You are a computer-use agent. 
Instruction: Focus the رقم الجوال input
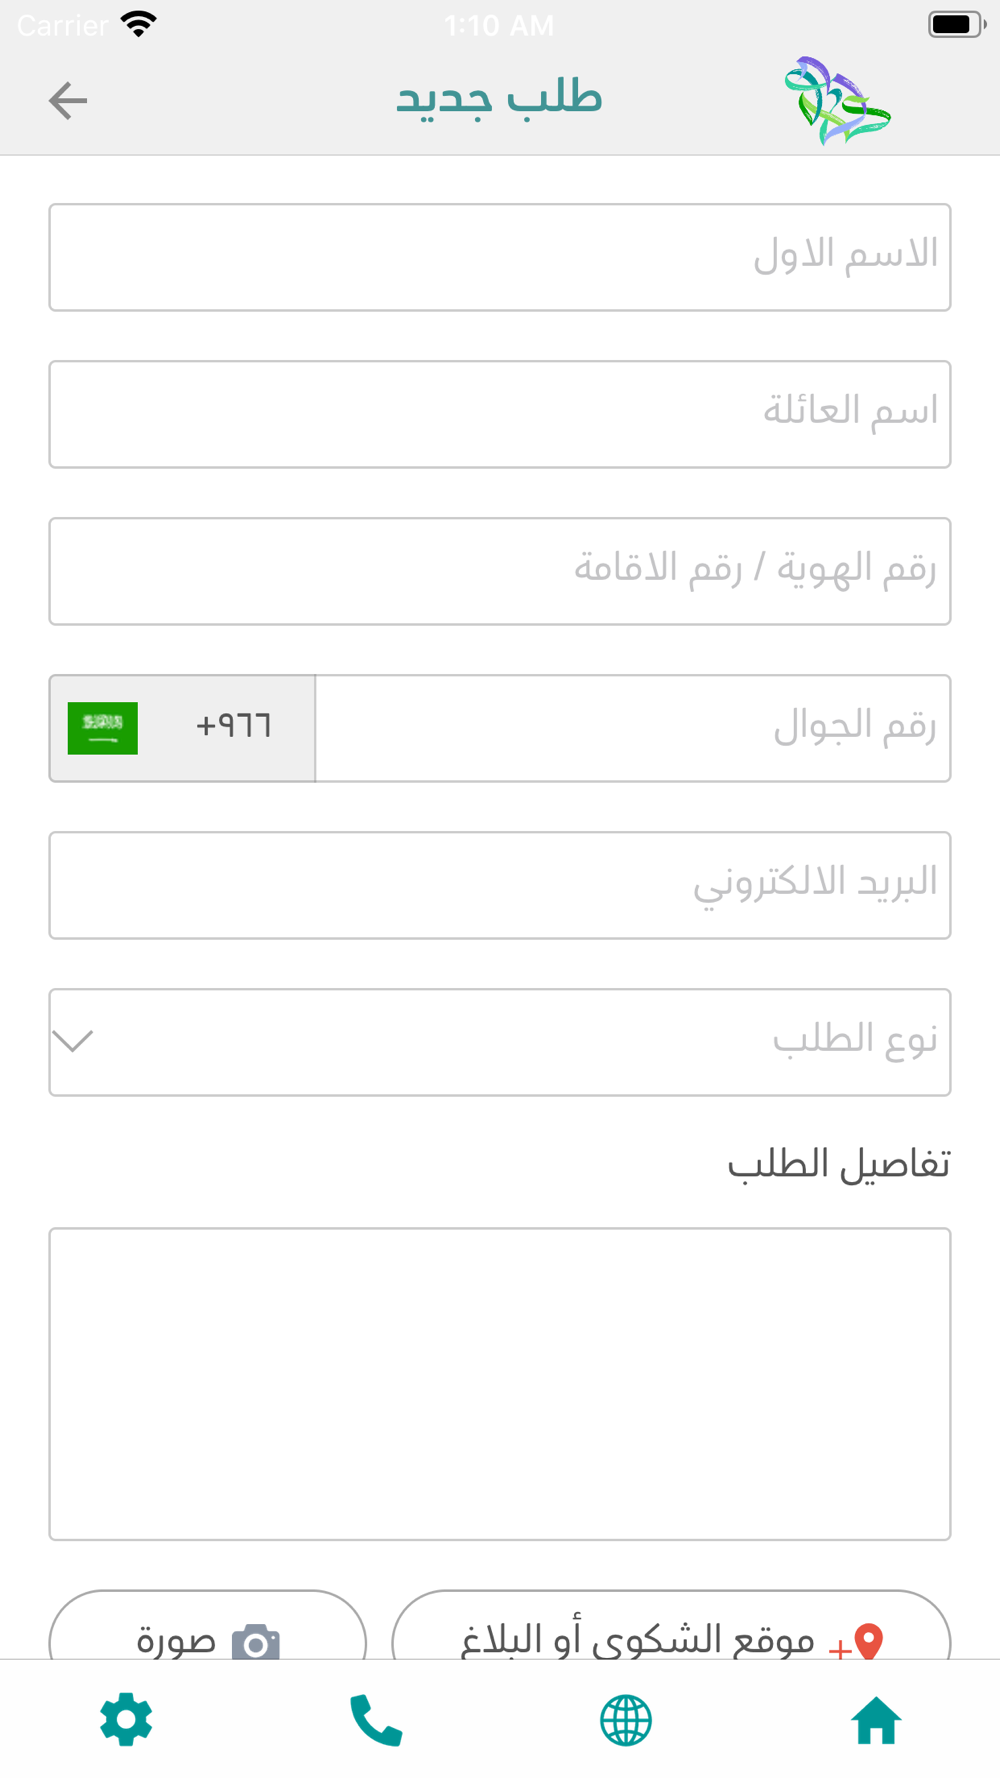click(x=632, y=728)
